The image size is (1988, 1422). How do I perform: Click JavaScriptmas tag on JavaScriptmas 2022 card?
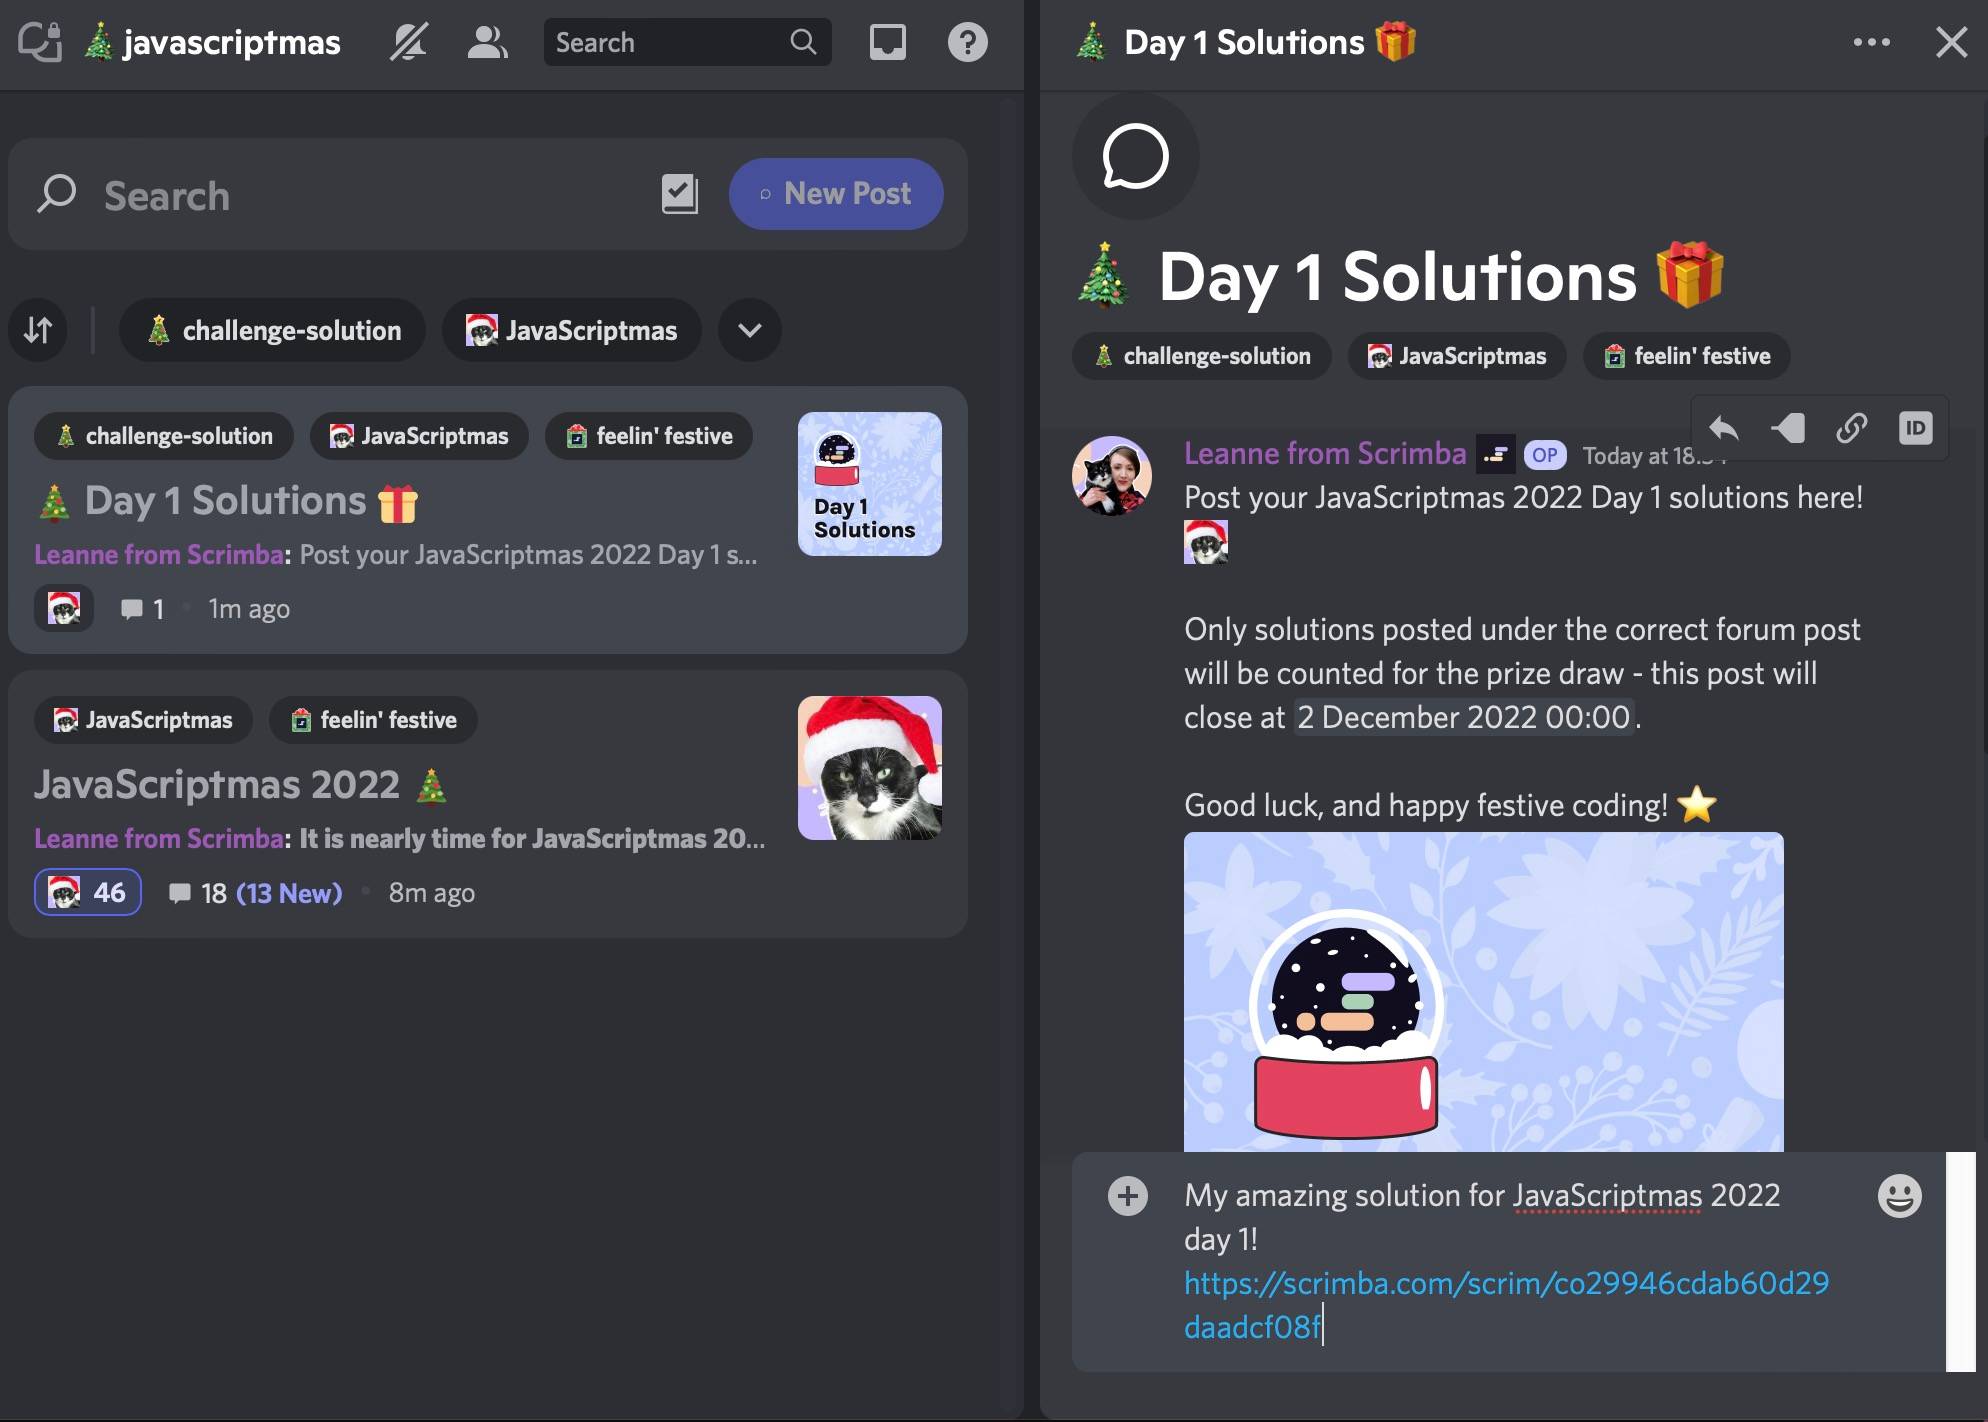(x=143, y=720)
